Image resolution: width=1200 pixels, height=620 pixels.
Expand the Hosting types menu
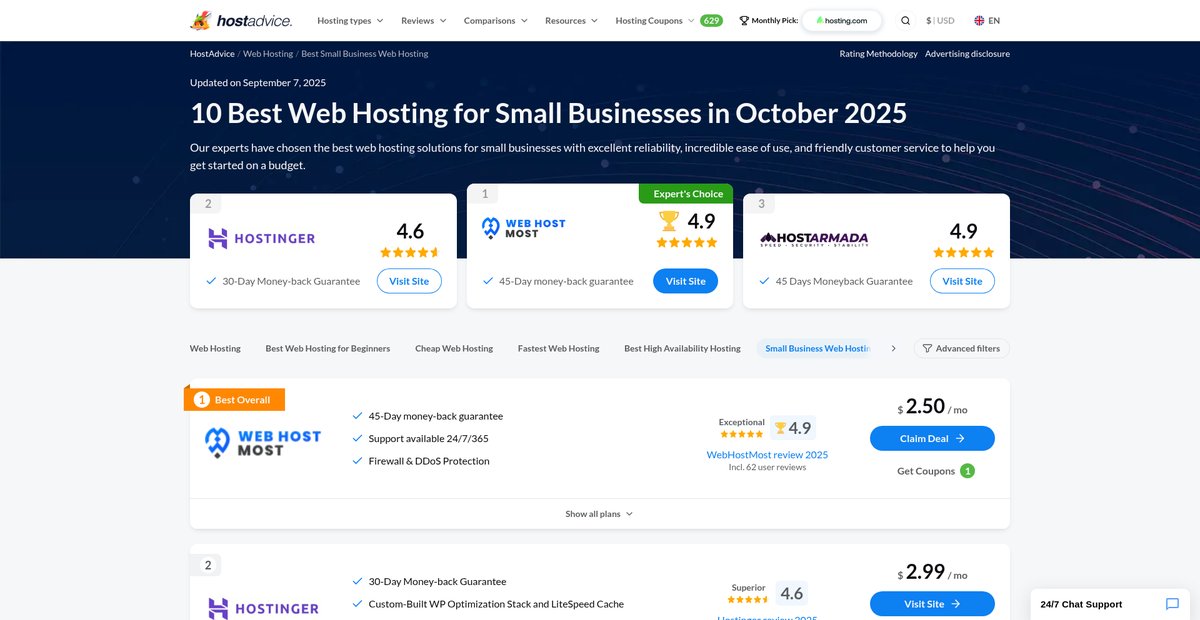click(x=350, y=20)
